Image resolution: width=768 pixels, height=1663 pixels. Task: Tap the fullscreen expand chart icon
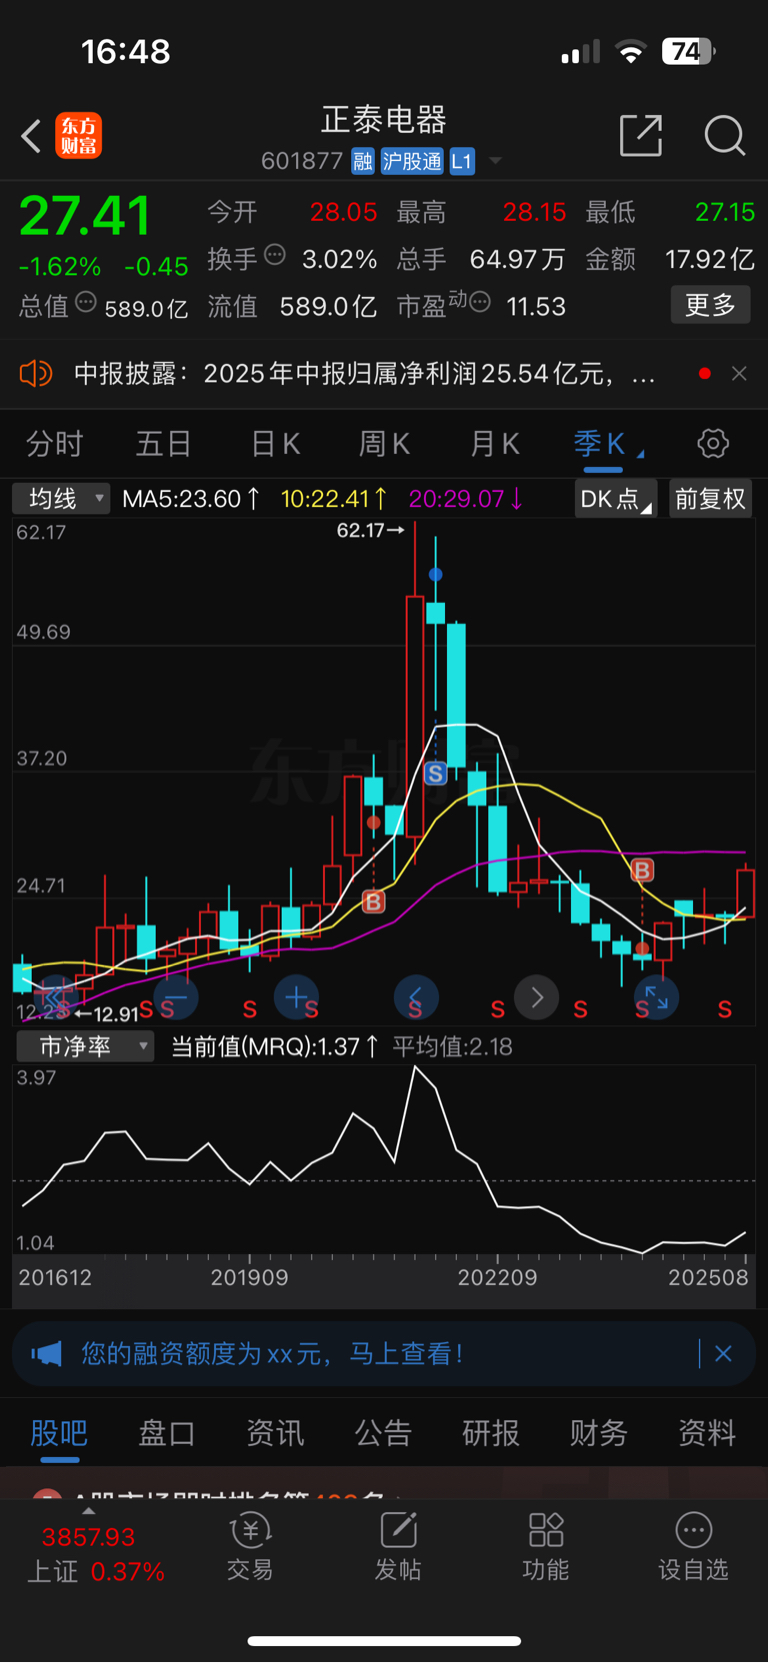[657, 997]
